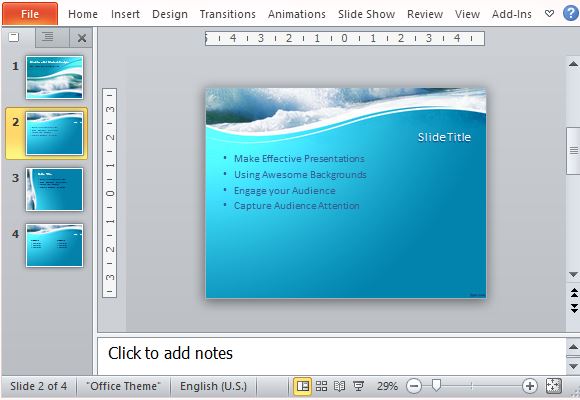580x400 pixels.
Task: Click the Slide 2 of 4 status indicator
Action: pyautogui.click(x=38, y=386)
